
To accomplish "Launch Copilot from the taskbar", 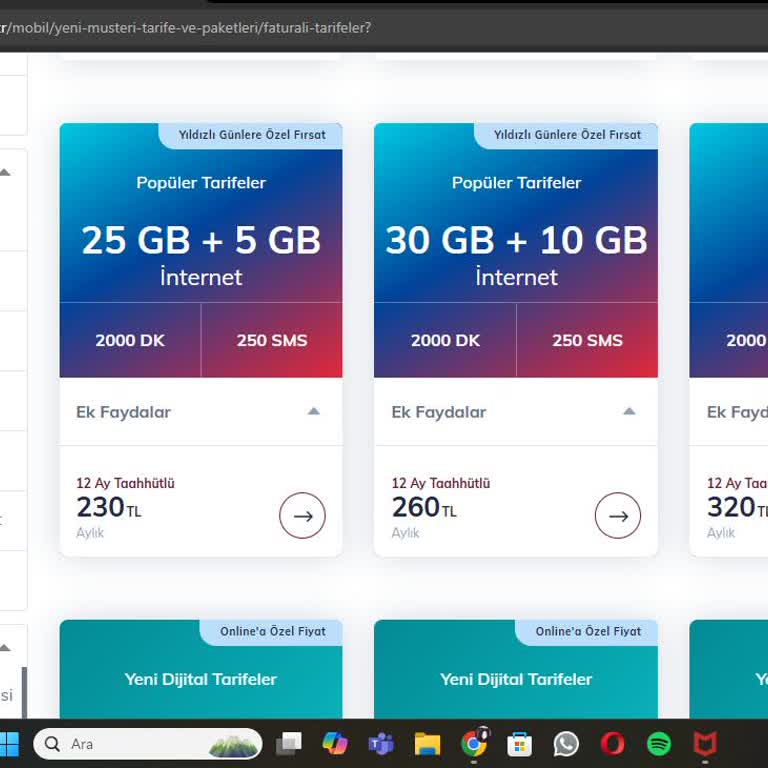I will 335,744.
